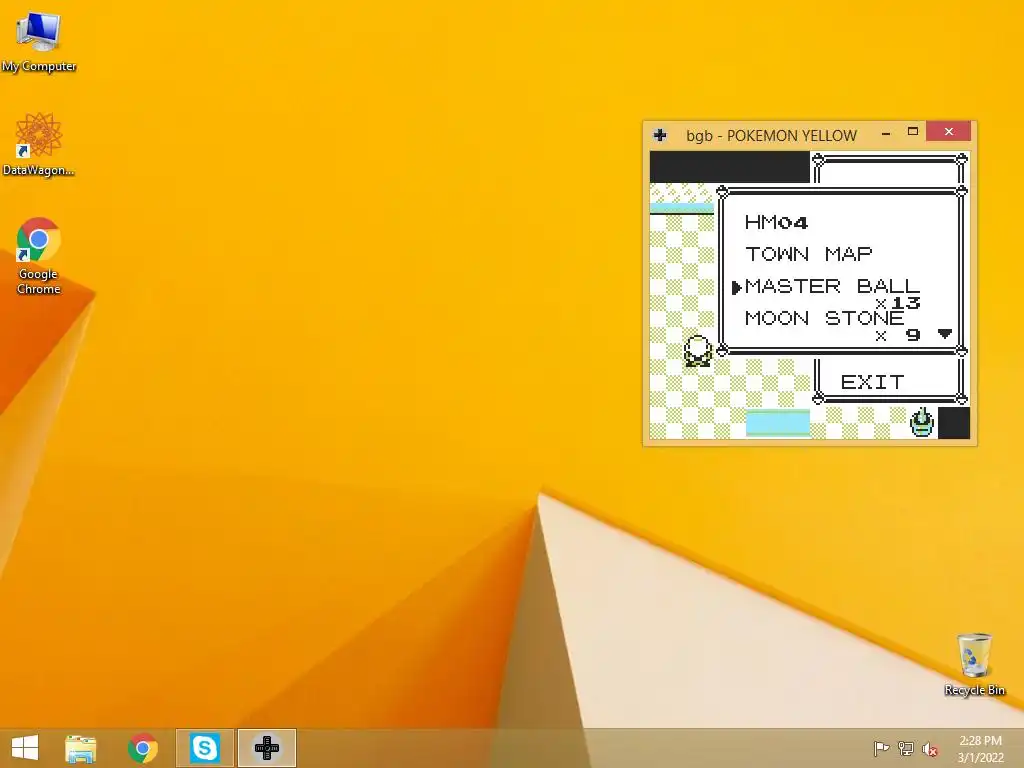Select the Google Chrome desktop shortcut

(x=39, y=256)
